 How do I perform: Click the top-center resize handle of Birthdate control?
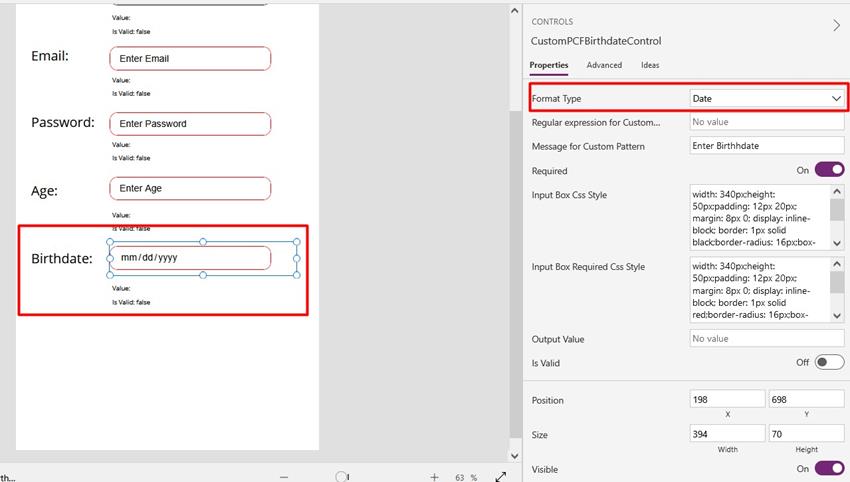click(203, 241)
